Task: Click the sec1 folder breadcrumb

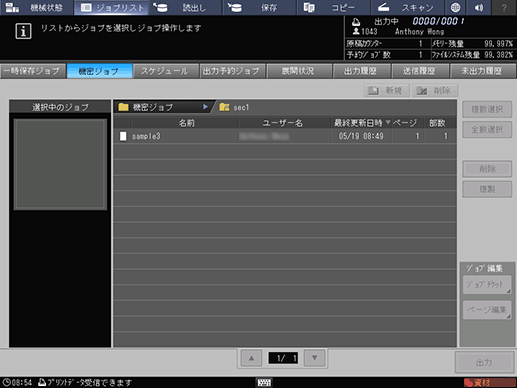Action: pyautogui.click(x=234, y=107)
